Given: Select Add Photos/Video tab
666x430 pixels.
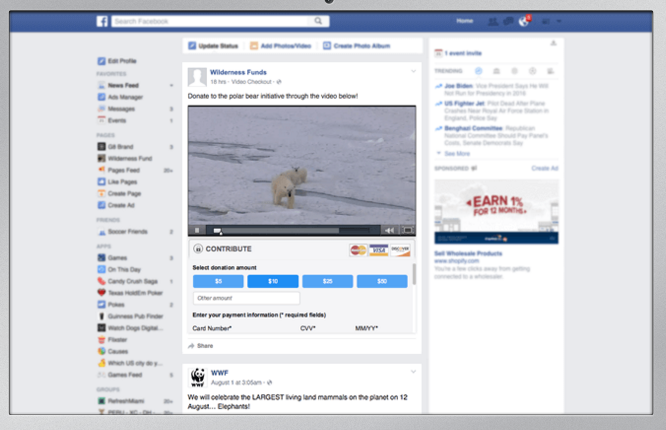Looking at the screenshot, I should click(x=280, y=46).
